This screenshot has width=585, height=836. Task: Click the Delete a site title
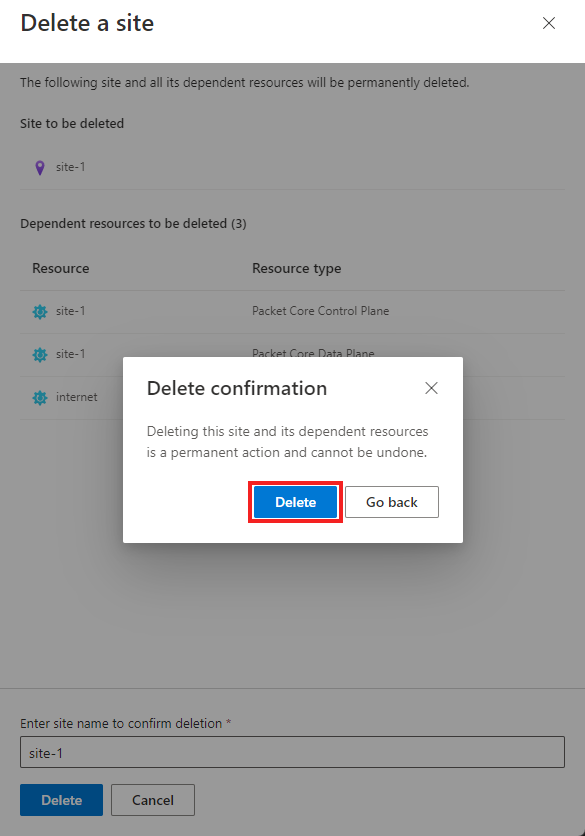(87, 23)
